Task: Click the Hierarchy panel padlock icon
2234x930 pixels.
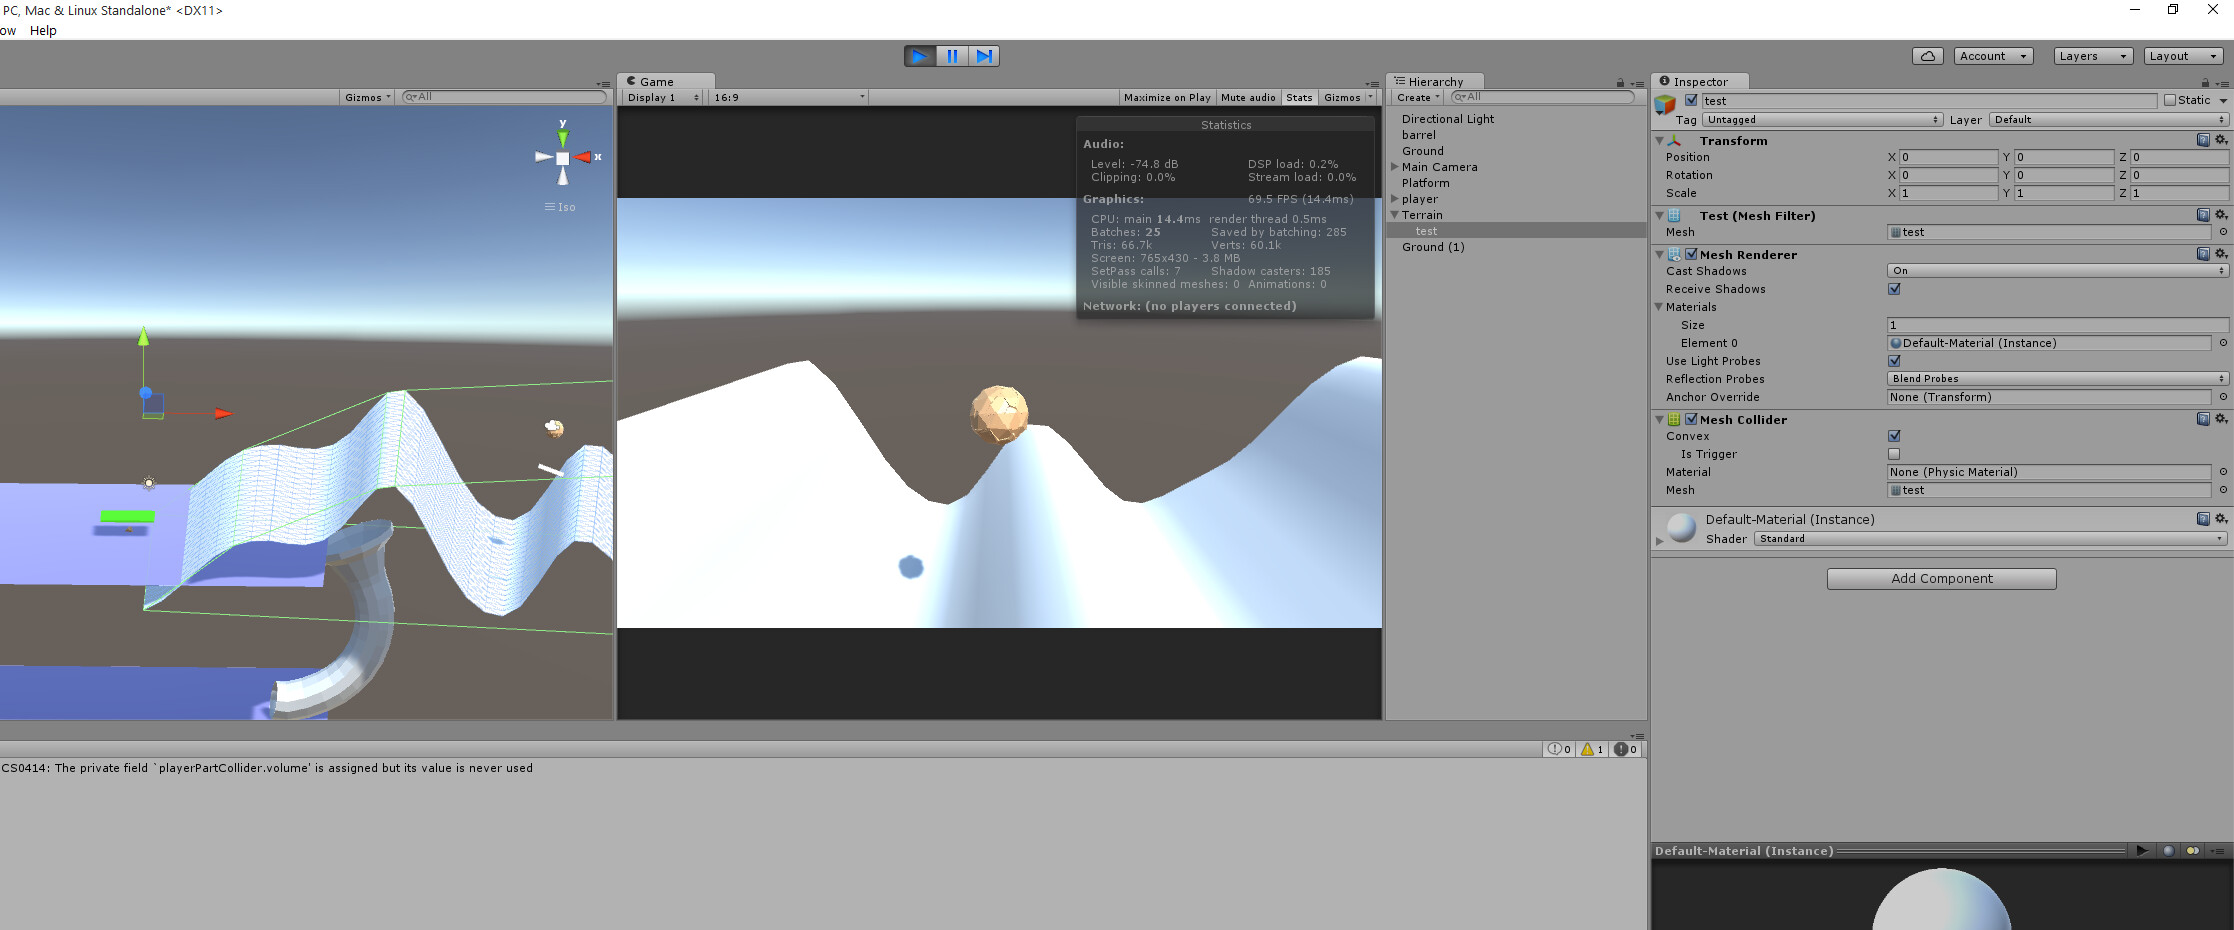Action: click(x=1620, y=81)
